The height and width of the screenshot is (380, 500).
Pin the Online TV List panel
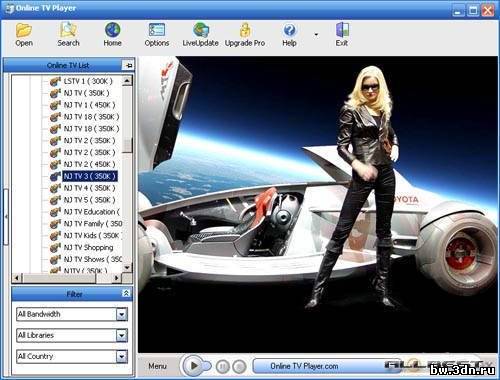(128, 65)
